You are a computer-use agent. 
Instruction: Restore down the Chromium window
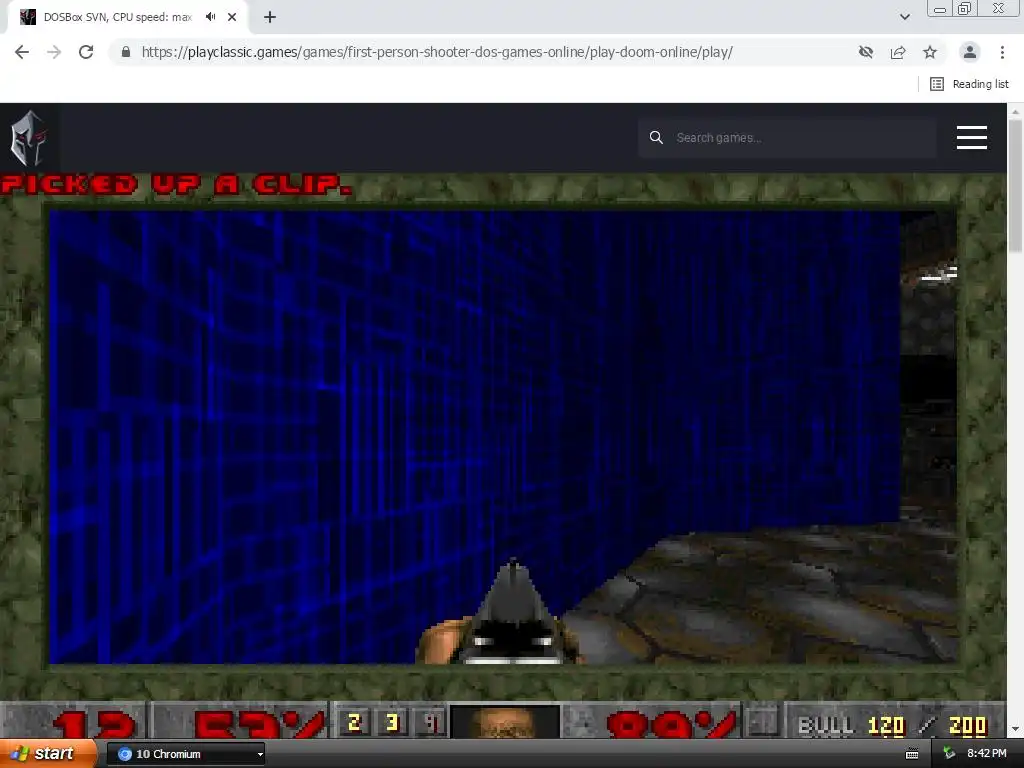coord(964,9)
